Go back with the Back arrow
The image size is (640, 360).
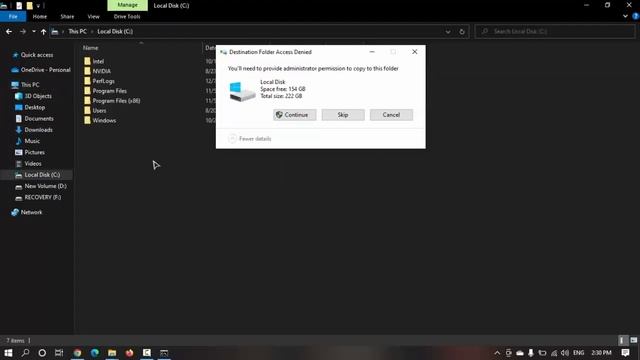tap(9, 31)
